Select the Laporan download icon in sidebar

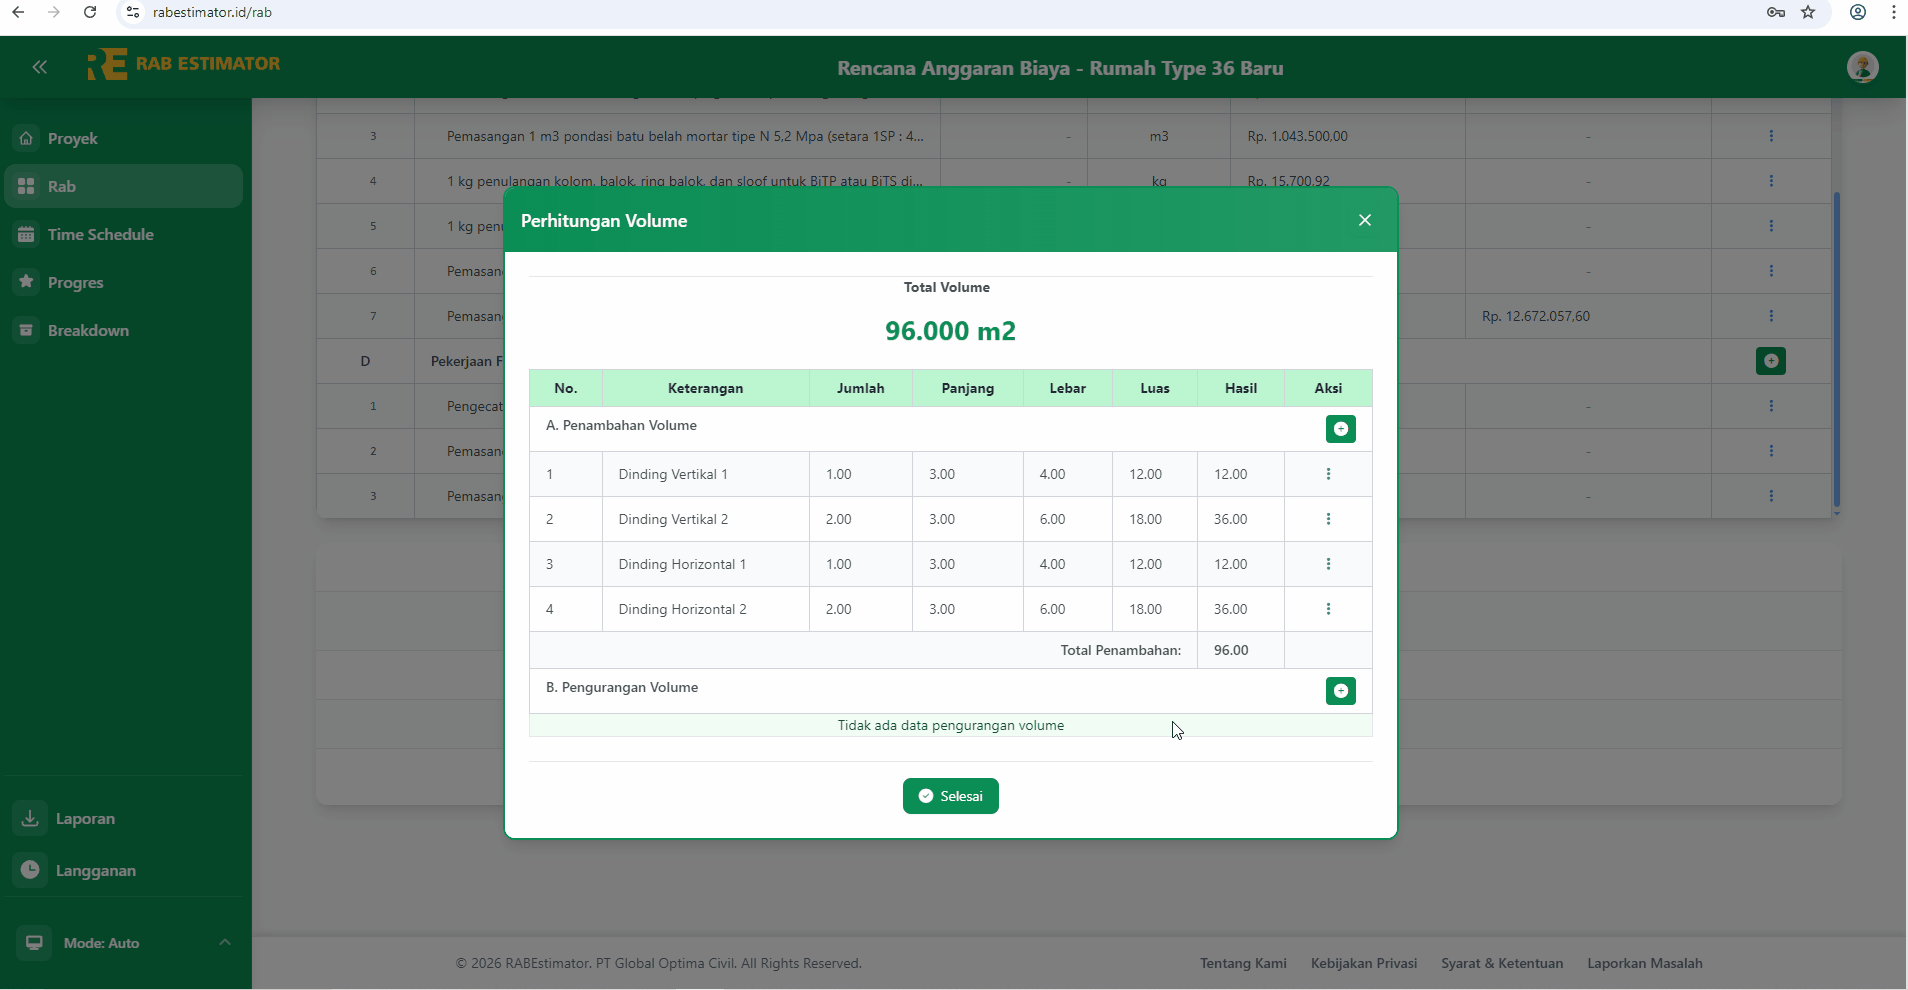tap(29, 817)
